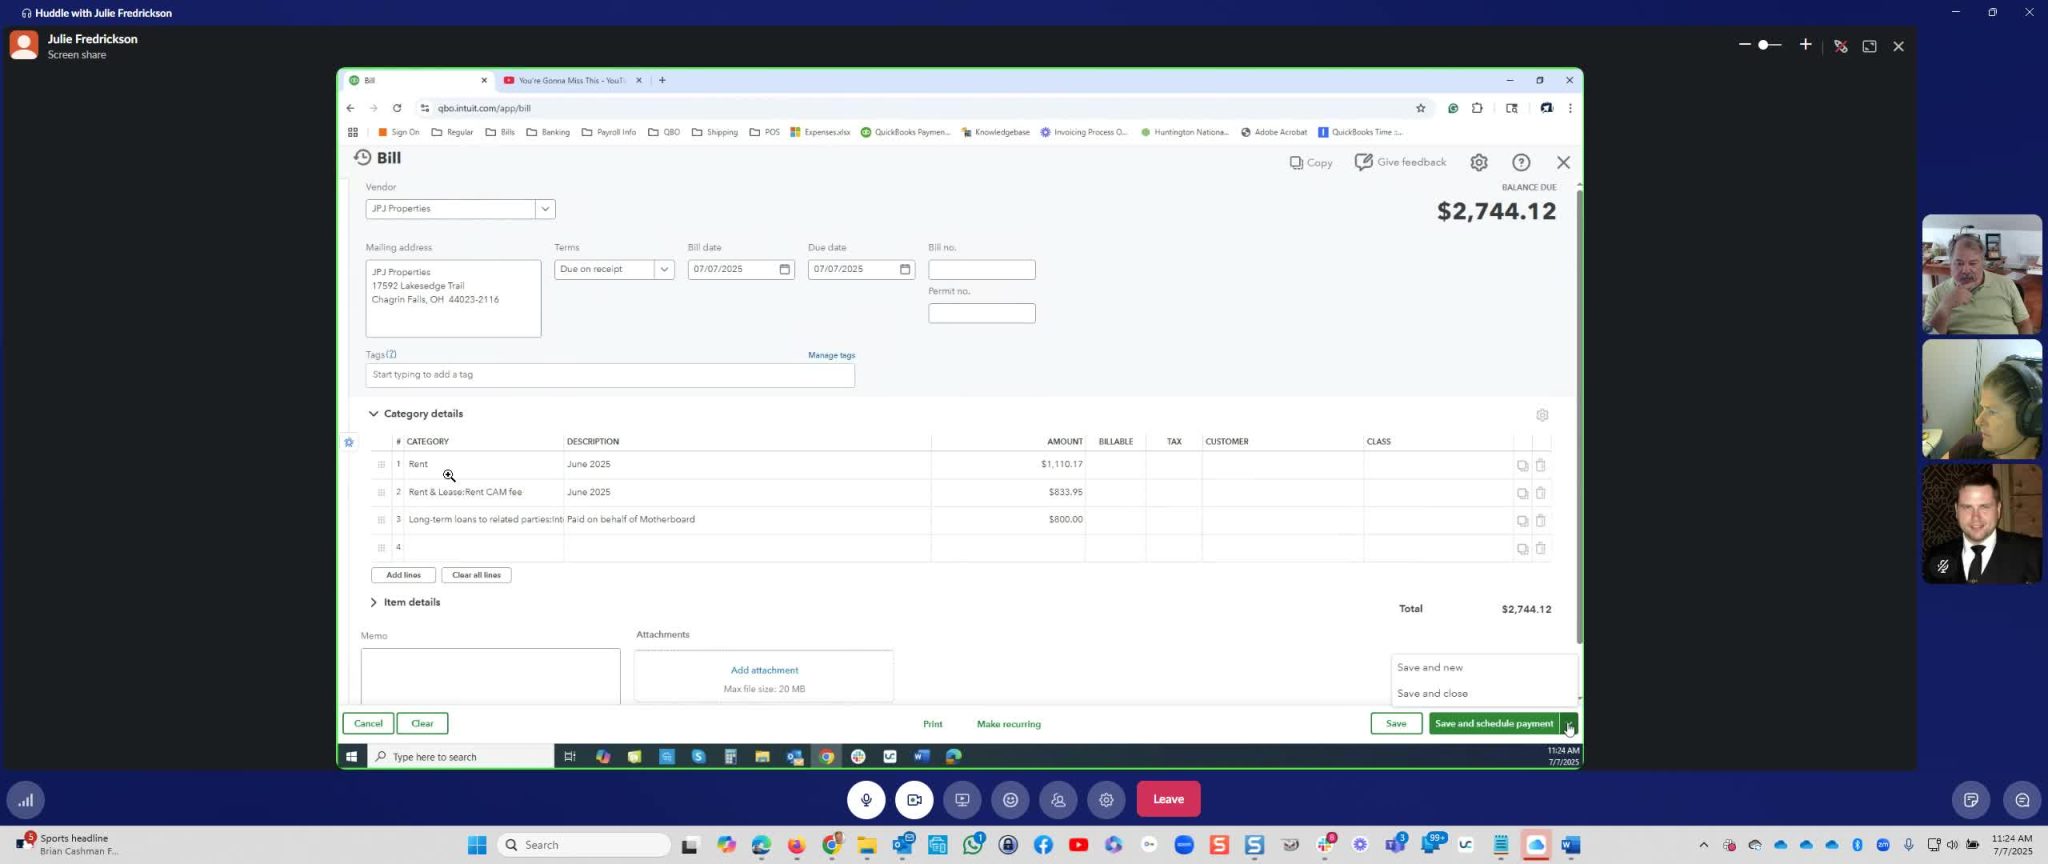Mute microphone in the huddle controls
Viewport: 2048px width, 864px height.
866,799
